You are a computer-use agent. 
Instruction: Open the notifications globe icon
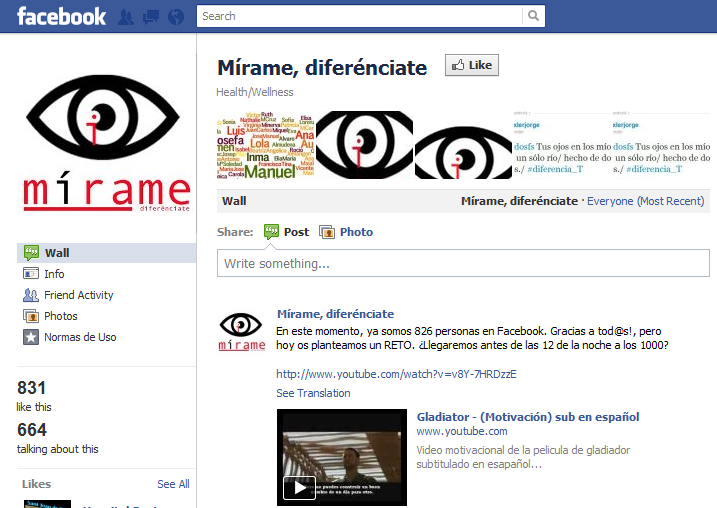(x=176, y=17)
